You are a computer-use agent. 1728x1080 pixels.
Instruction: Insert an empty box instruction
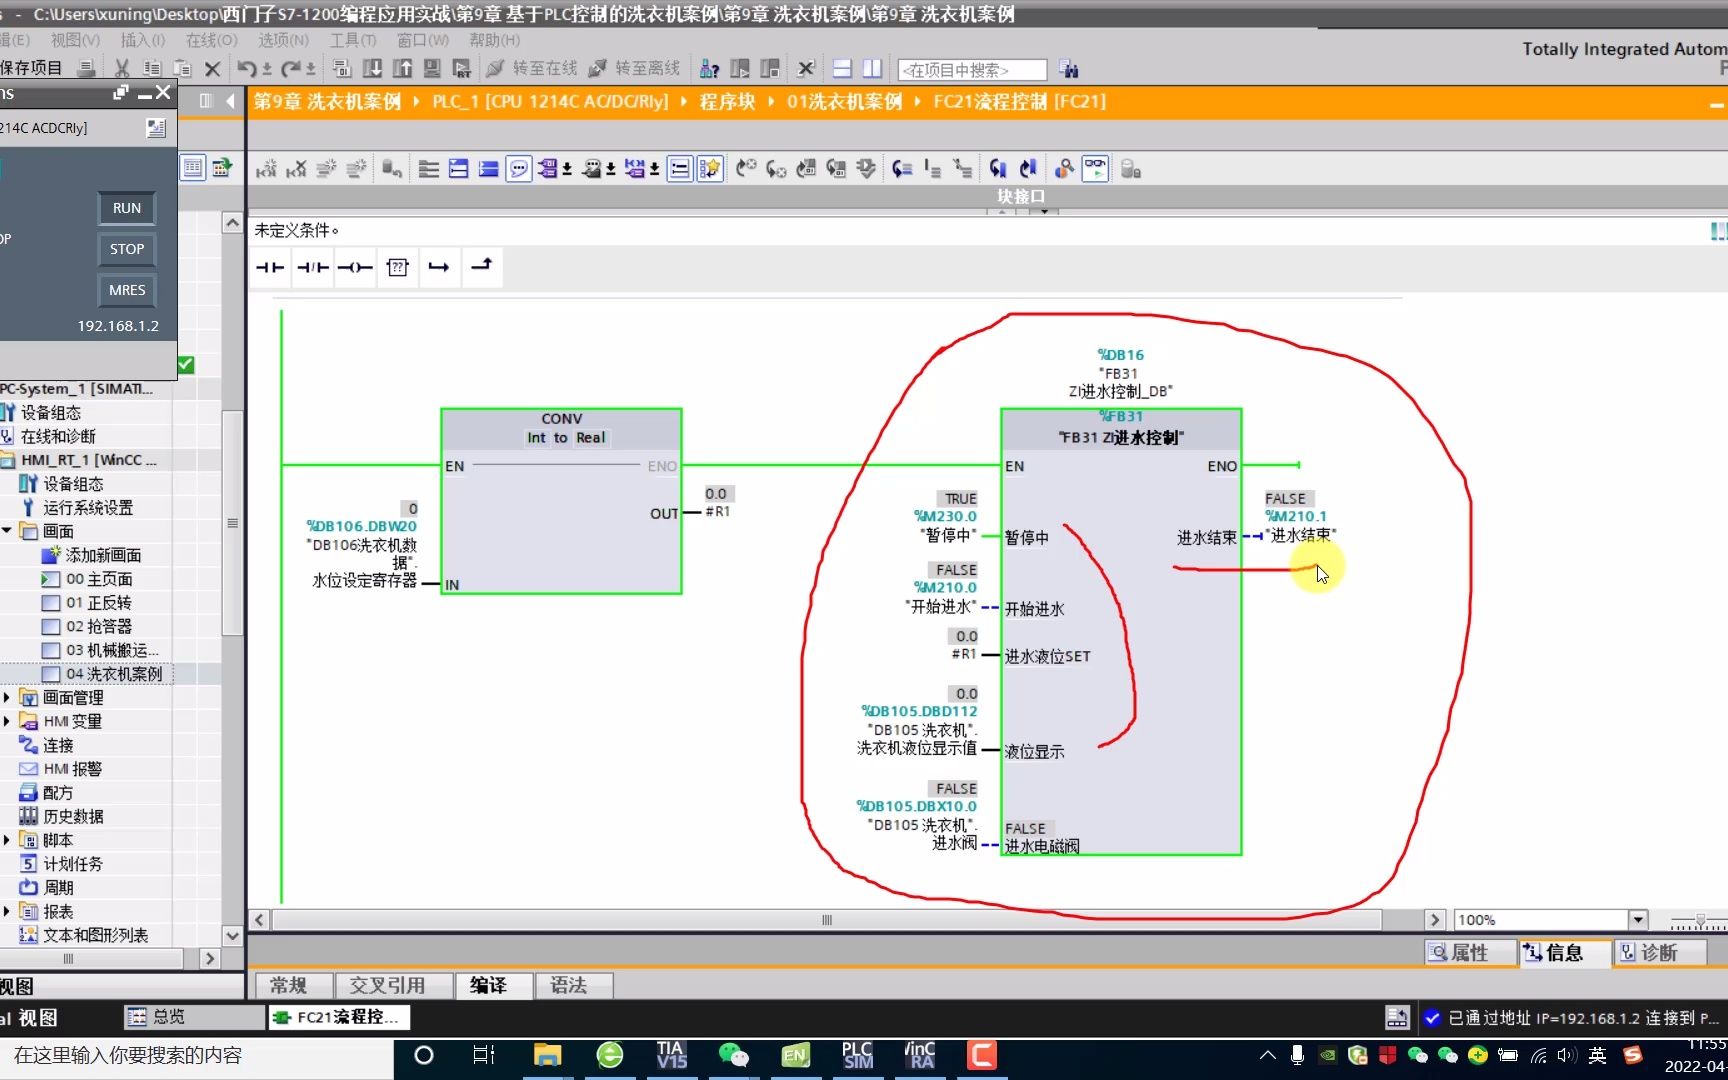(397, 267)
